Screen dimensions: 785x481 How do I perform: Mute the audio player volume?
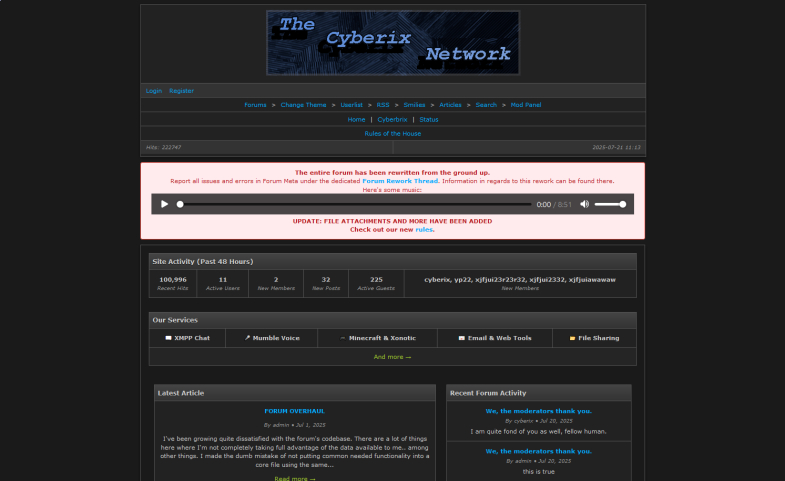584,204
